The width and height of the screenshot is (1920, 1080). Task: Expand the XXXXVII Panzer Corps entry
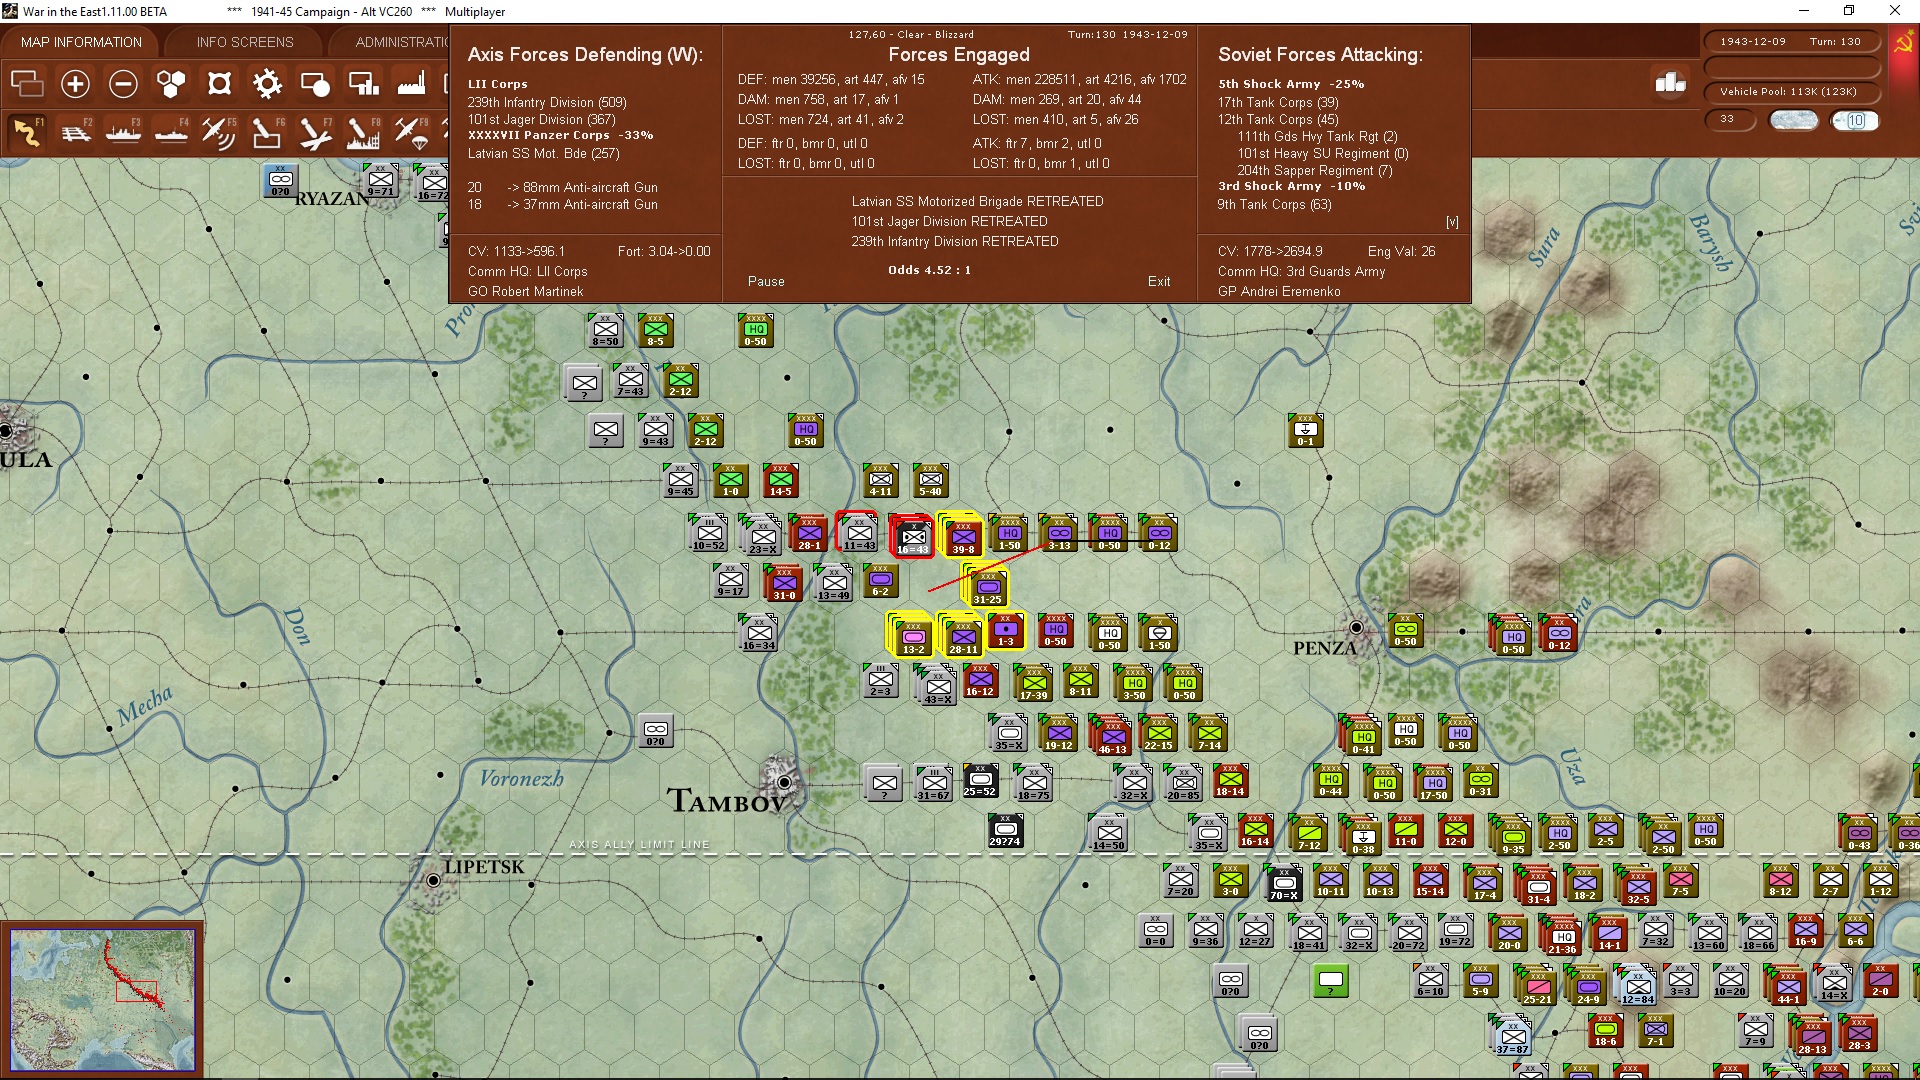pyautogui.click(x=538, y=135)
